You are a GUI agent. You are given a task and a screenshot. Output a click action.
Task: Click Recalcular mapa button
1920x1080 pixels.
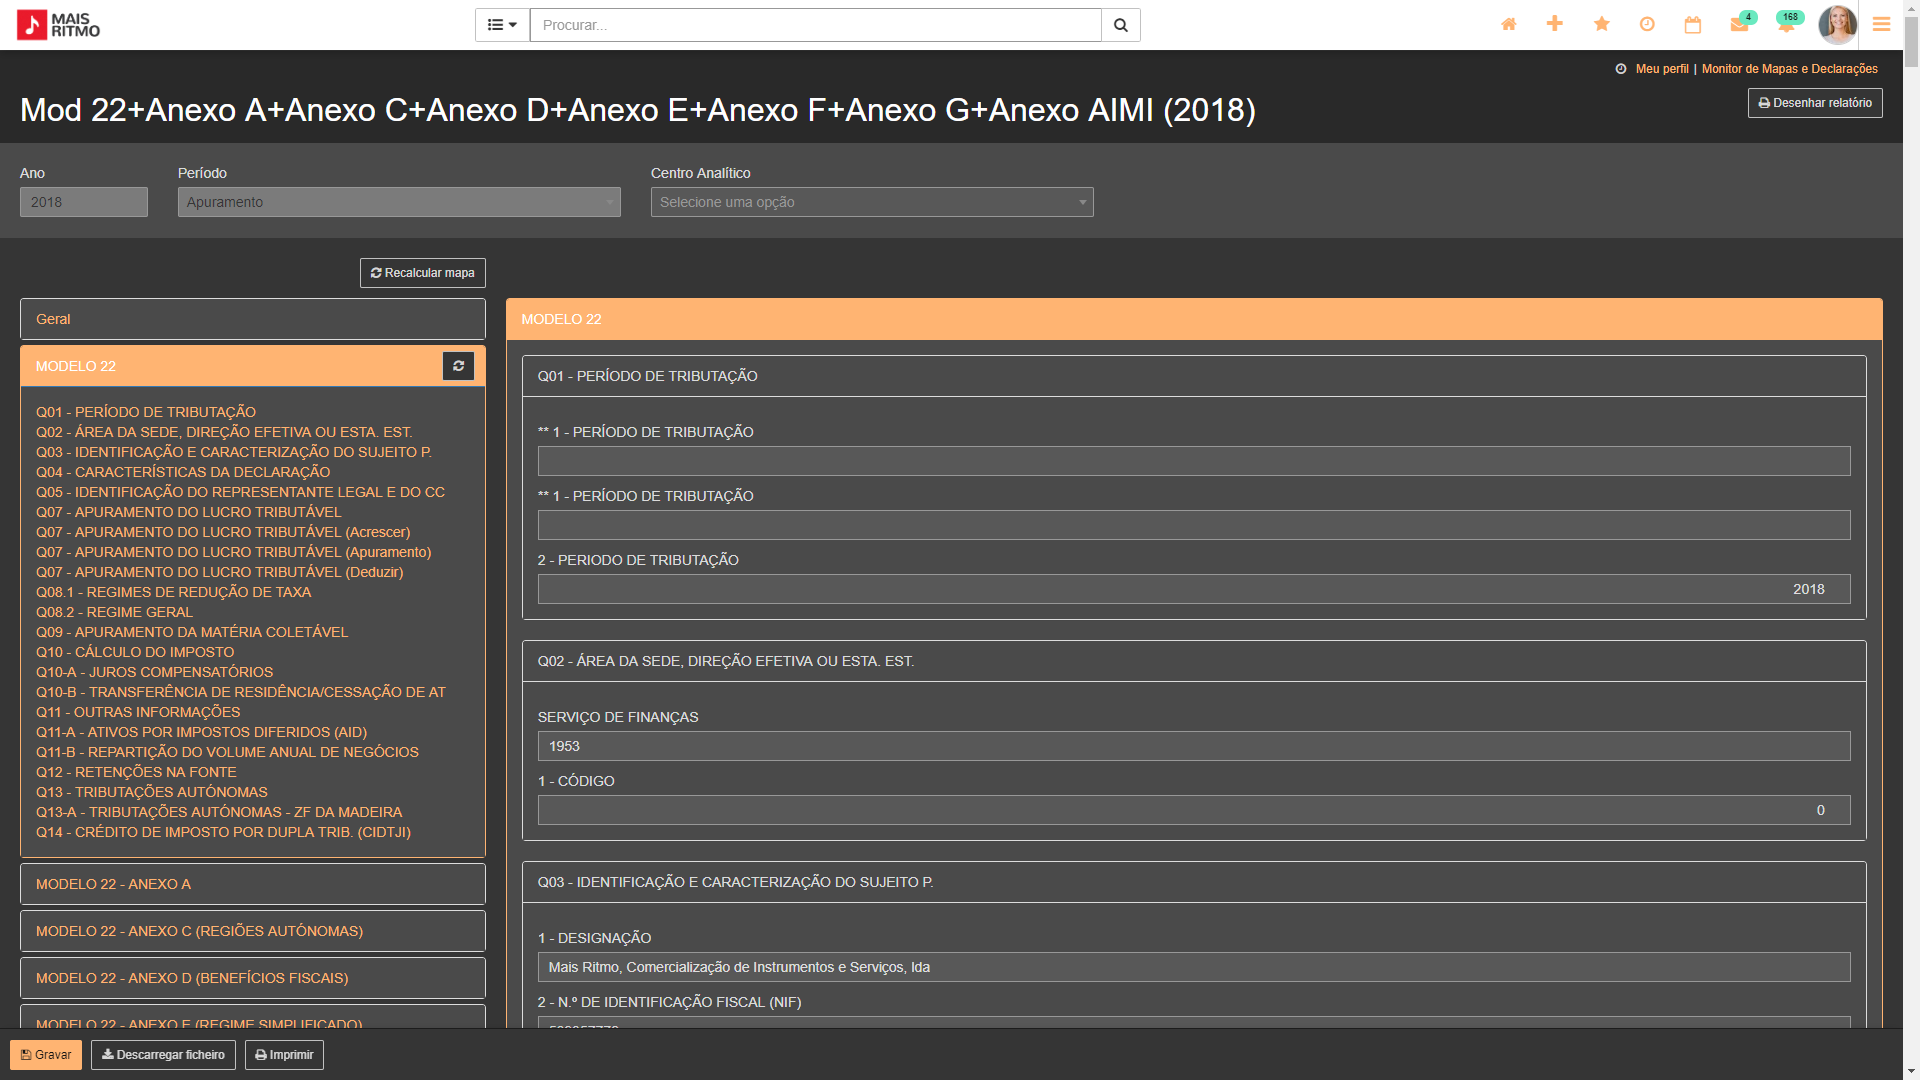[x=423, y=273]
